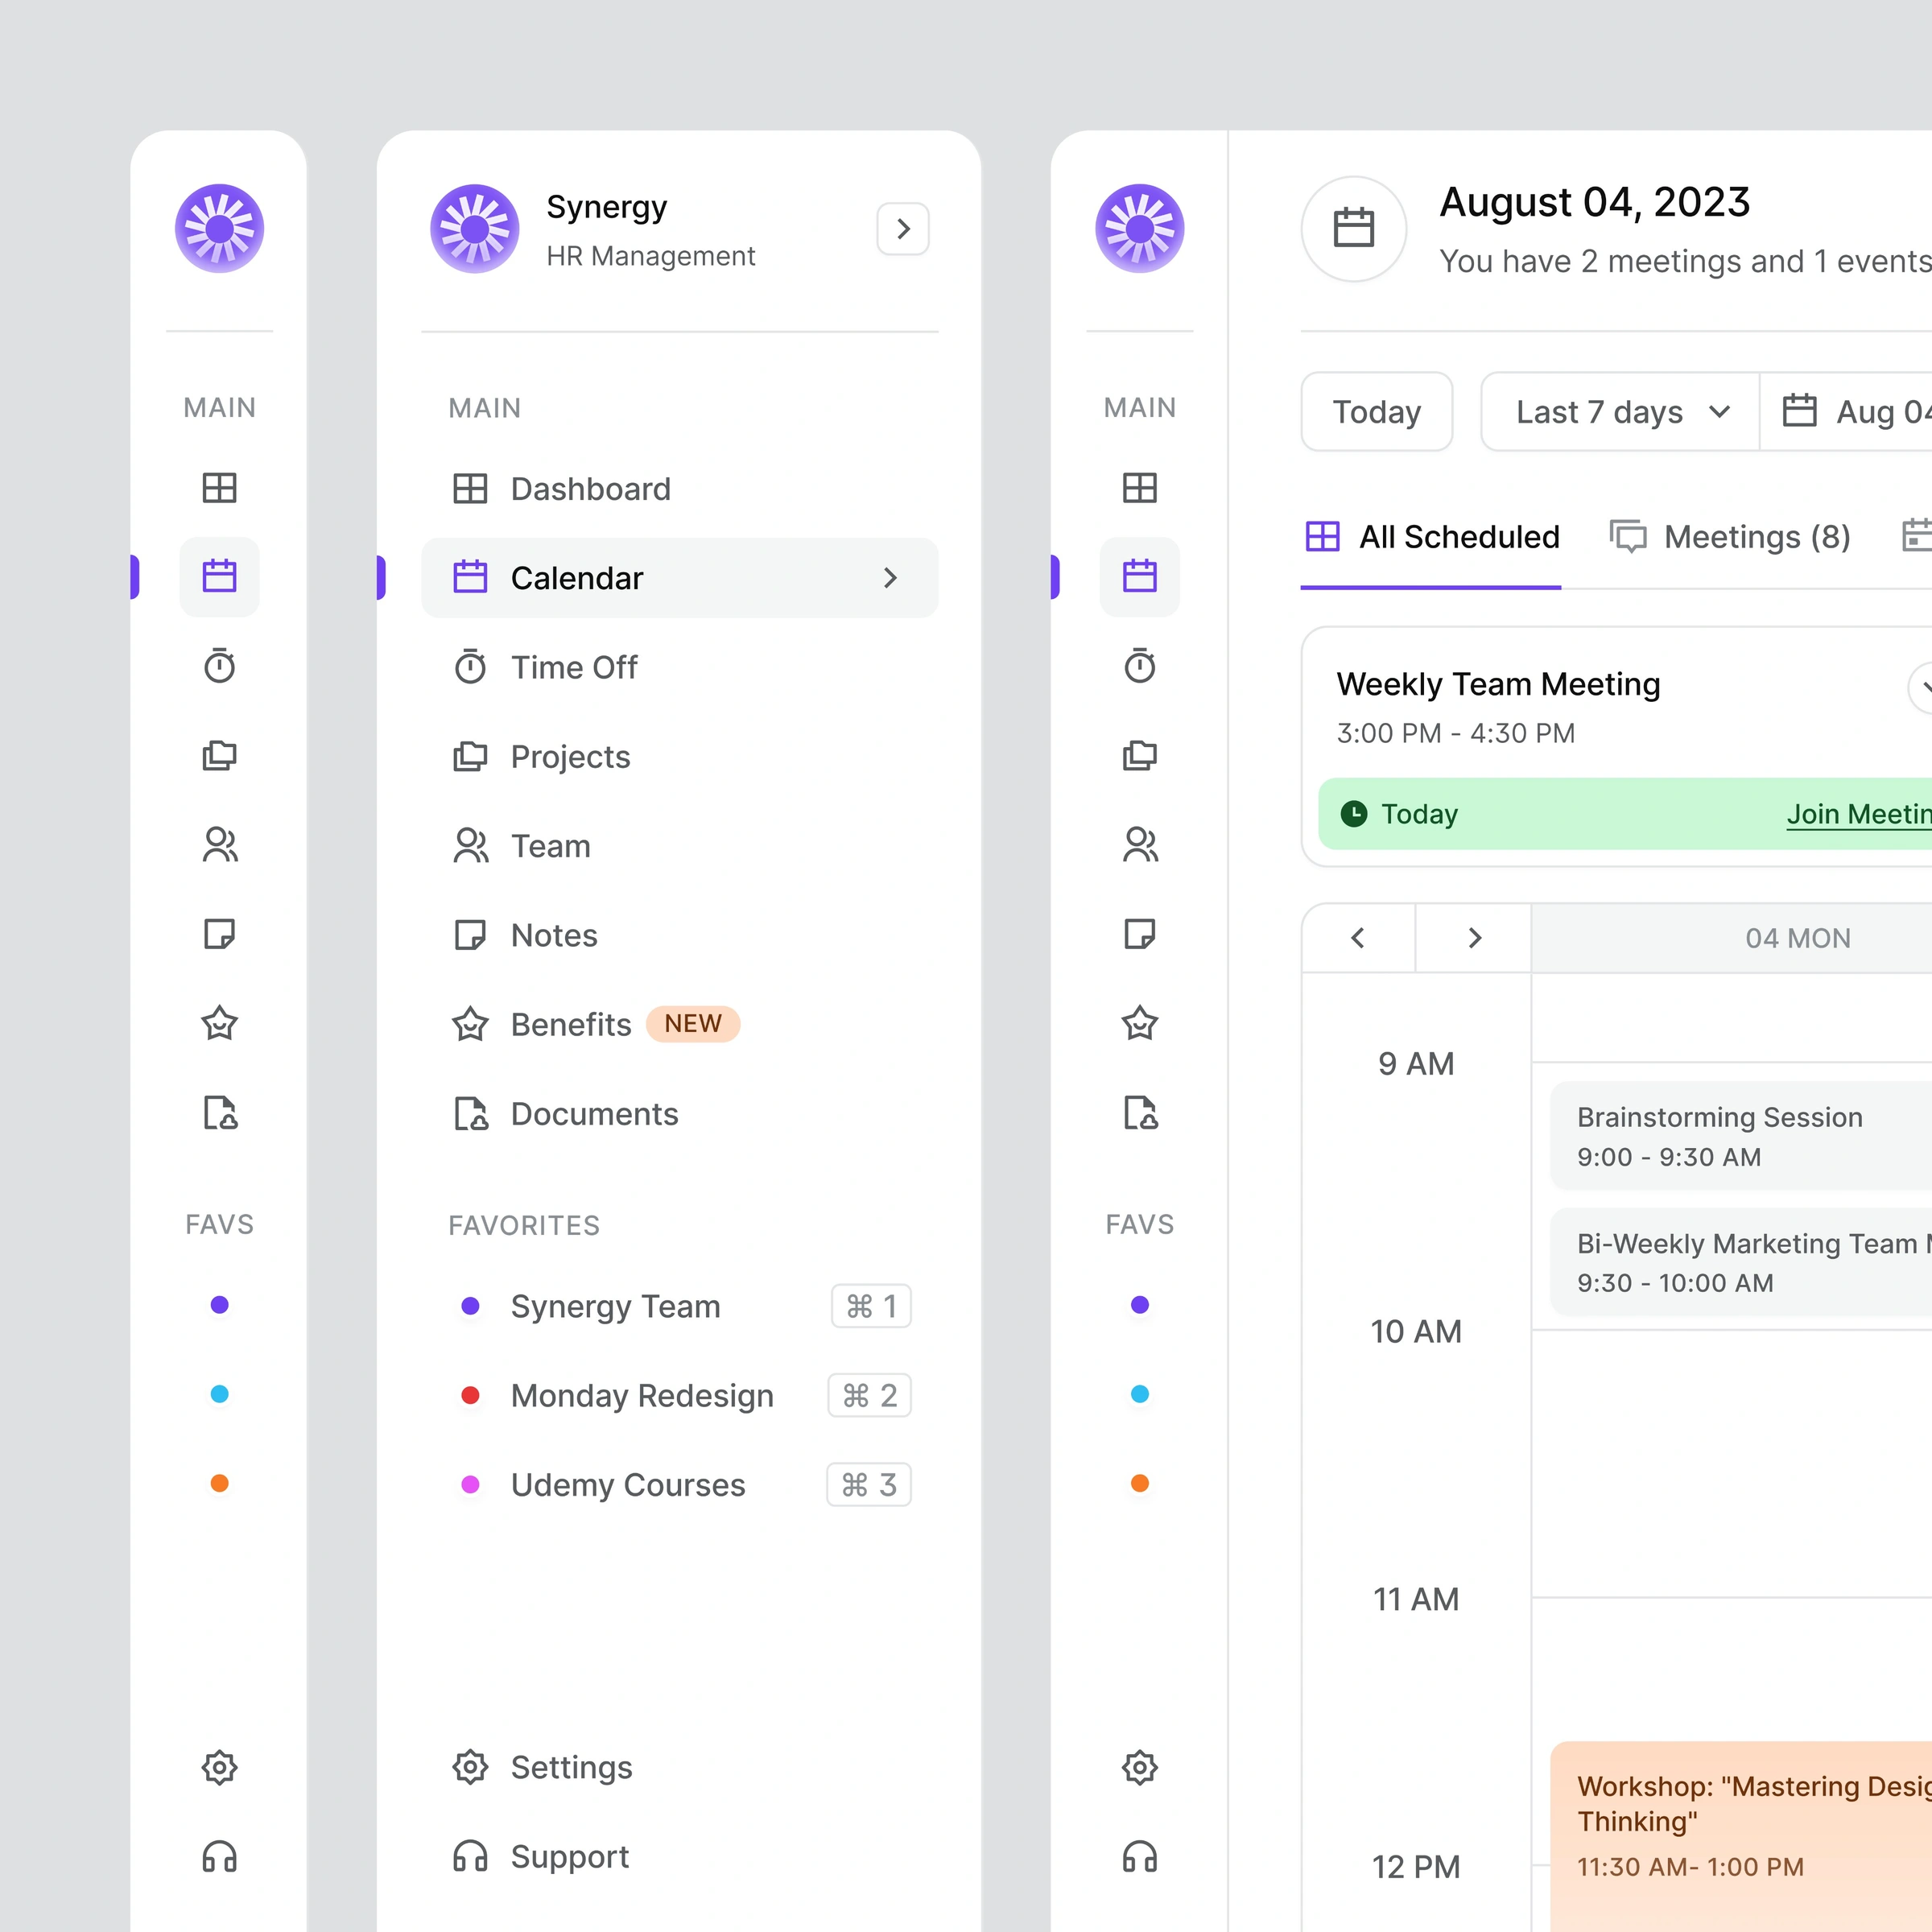Go to previous day with left arrow
1932x1932 pixels.
pos(1358,937)
